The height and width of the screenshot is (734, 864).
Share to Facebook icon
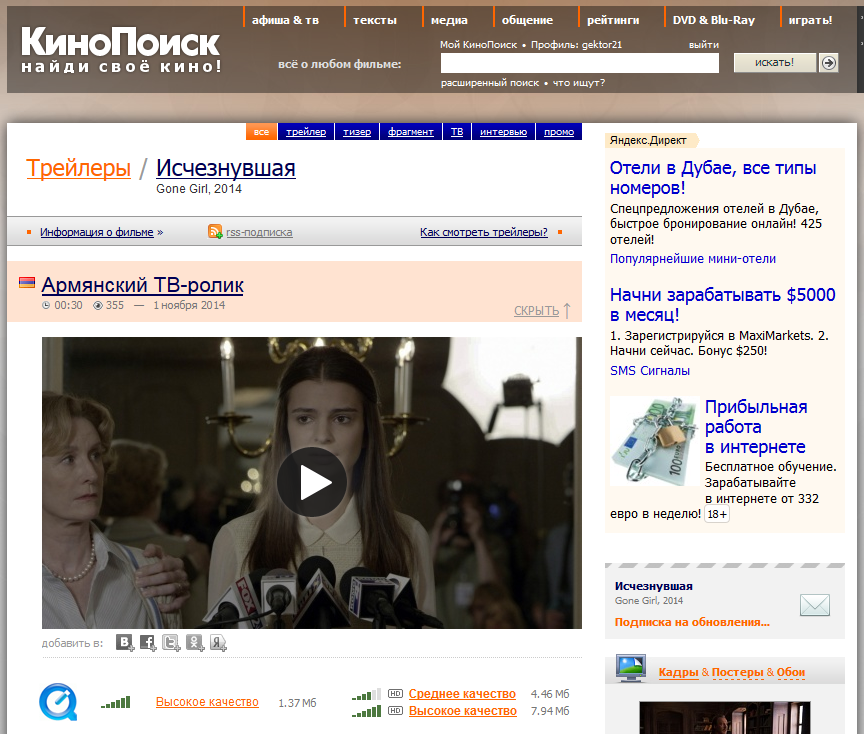pyautogui.click(x=148, y=643)
